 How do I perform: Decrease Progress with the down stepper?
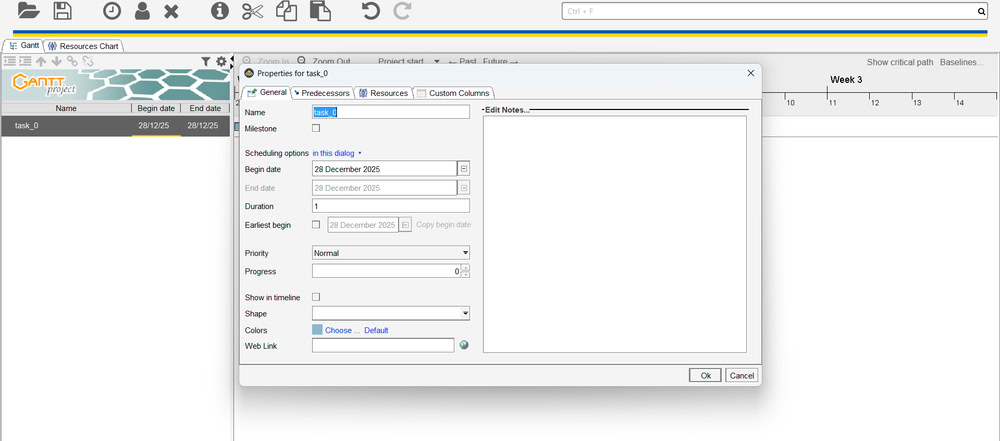pyautogui.click(x=466, y=274)
